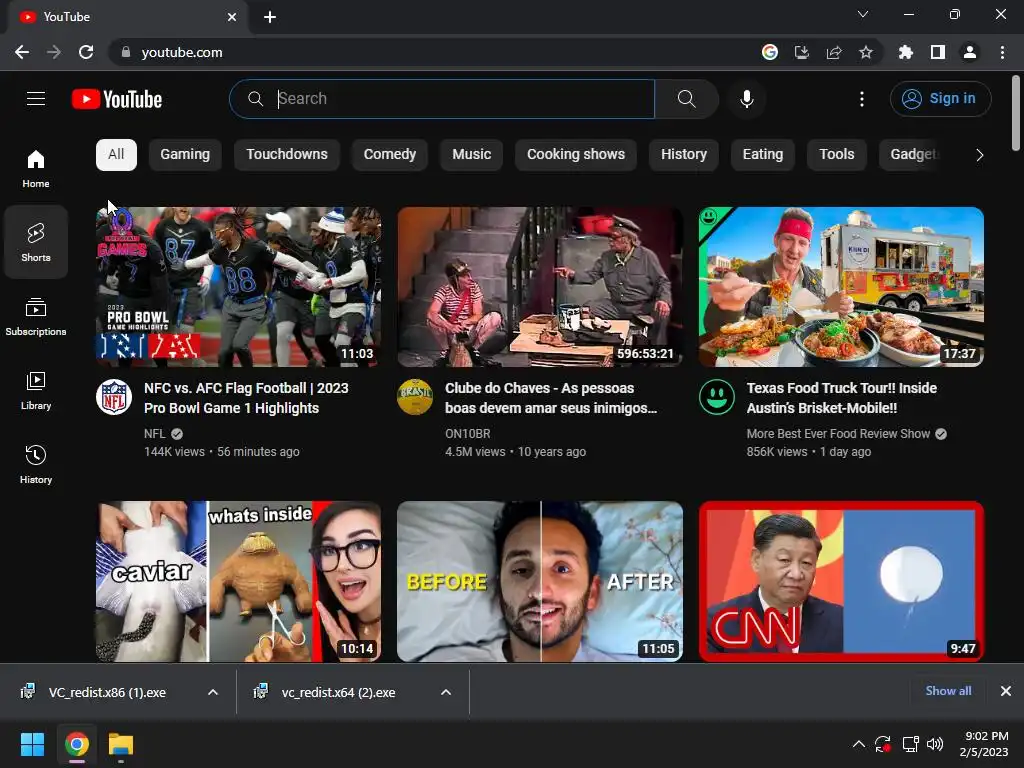Viewport: 1024px width, 768px height.
Task: Open the YouTube hamburger guide menu
Action: [36, 99]
